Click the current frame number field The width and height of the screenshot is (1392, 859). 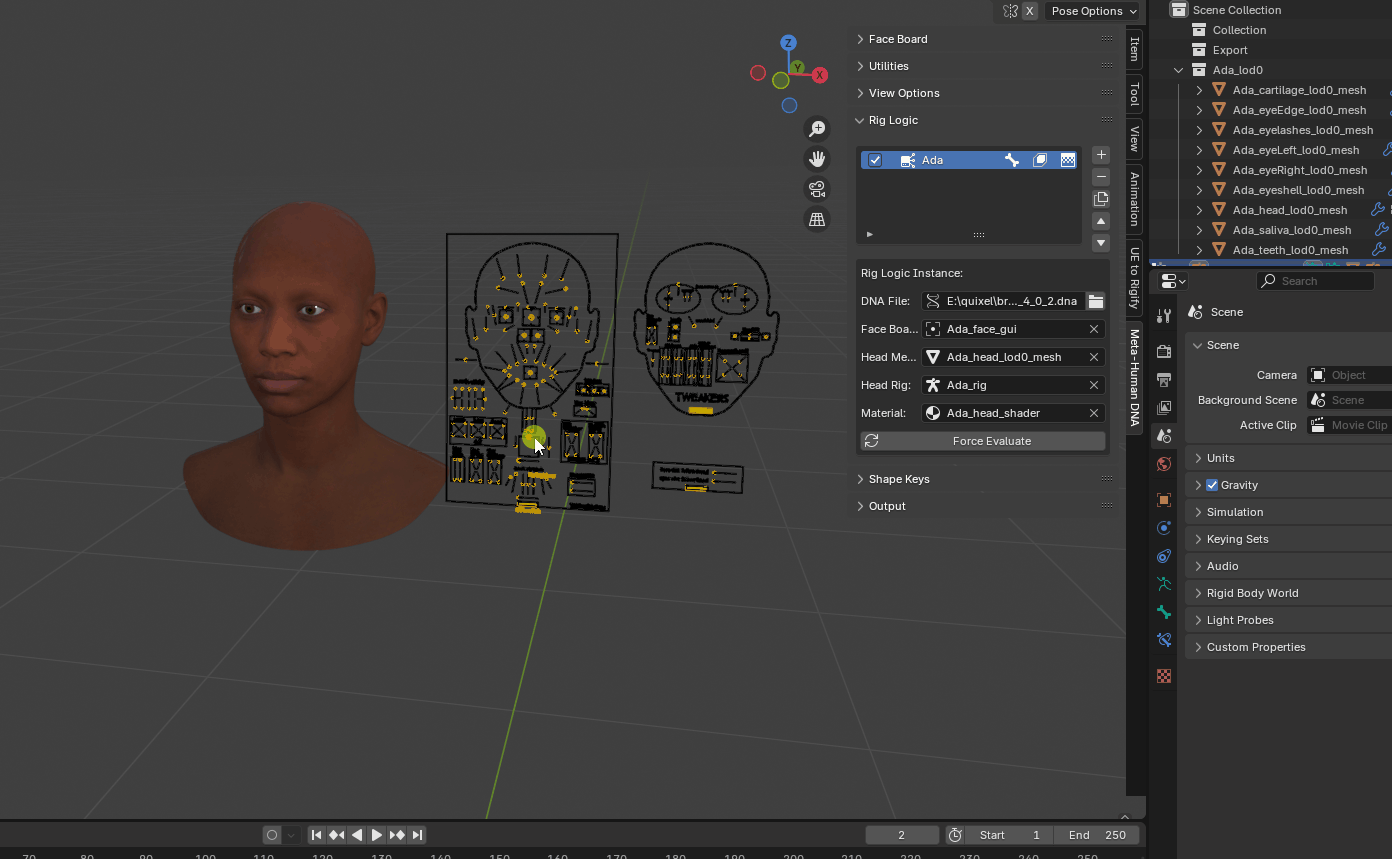(x=901, y=835)
